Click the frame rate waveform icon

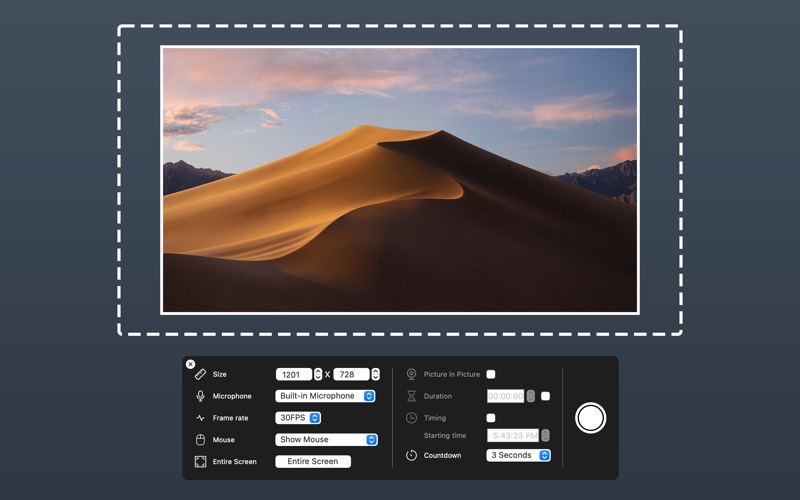click(x=201, y=418)
